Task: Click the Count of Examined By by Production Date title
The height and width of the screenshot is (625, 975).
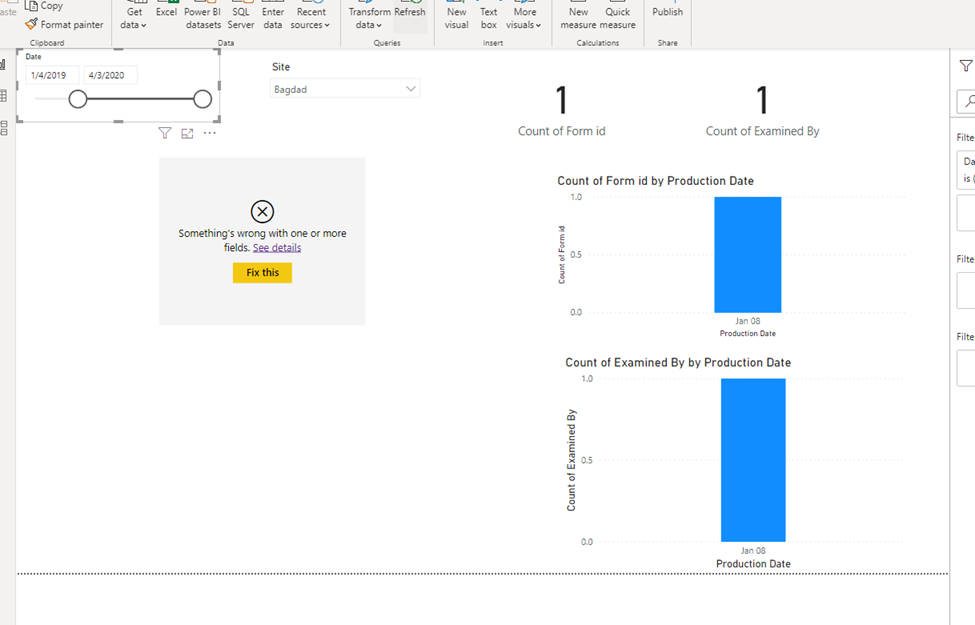Action: [678, 363]
